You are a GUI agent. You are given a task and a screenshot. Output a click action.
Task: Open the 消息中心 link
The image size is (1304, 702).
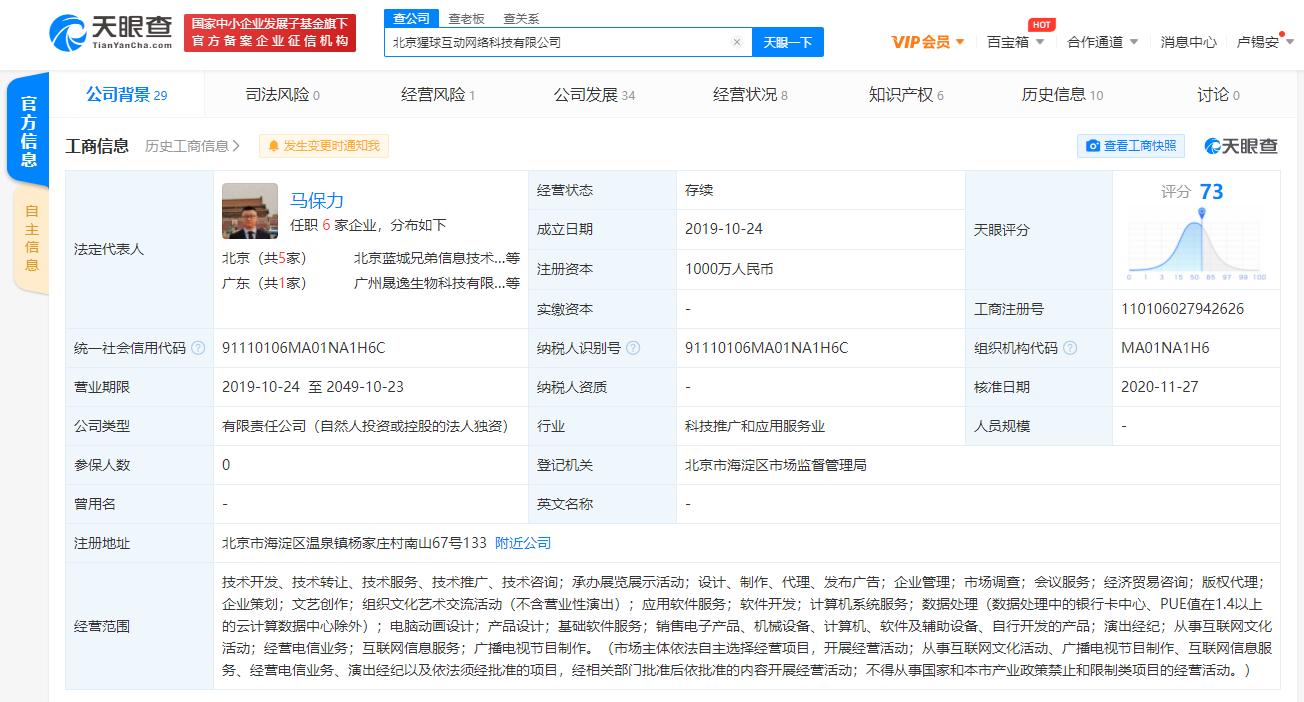tap(1189, 42)
